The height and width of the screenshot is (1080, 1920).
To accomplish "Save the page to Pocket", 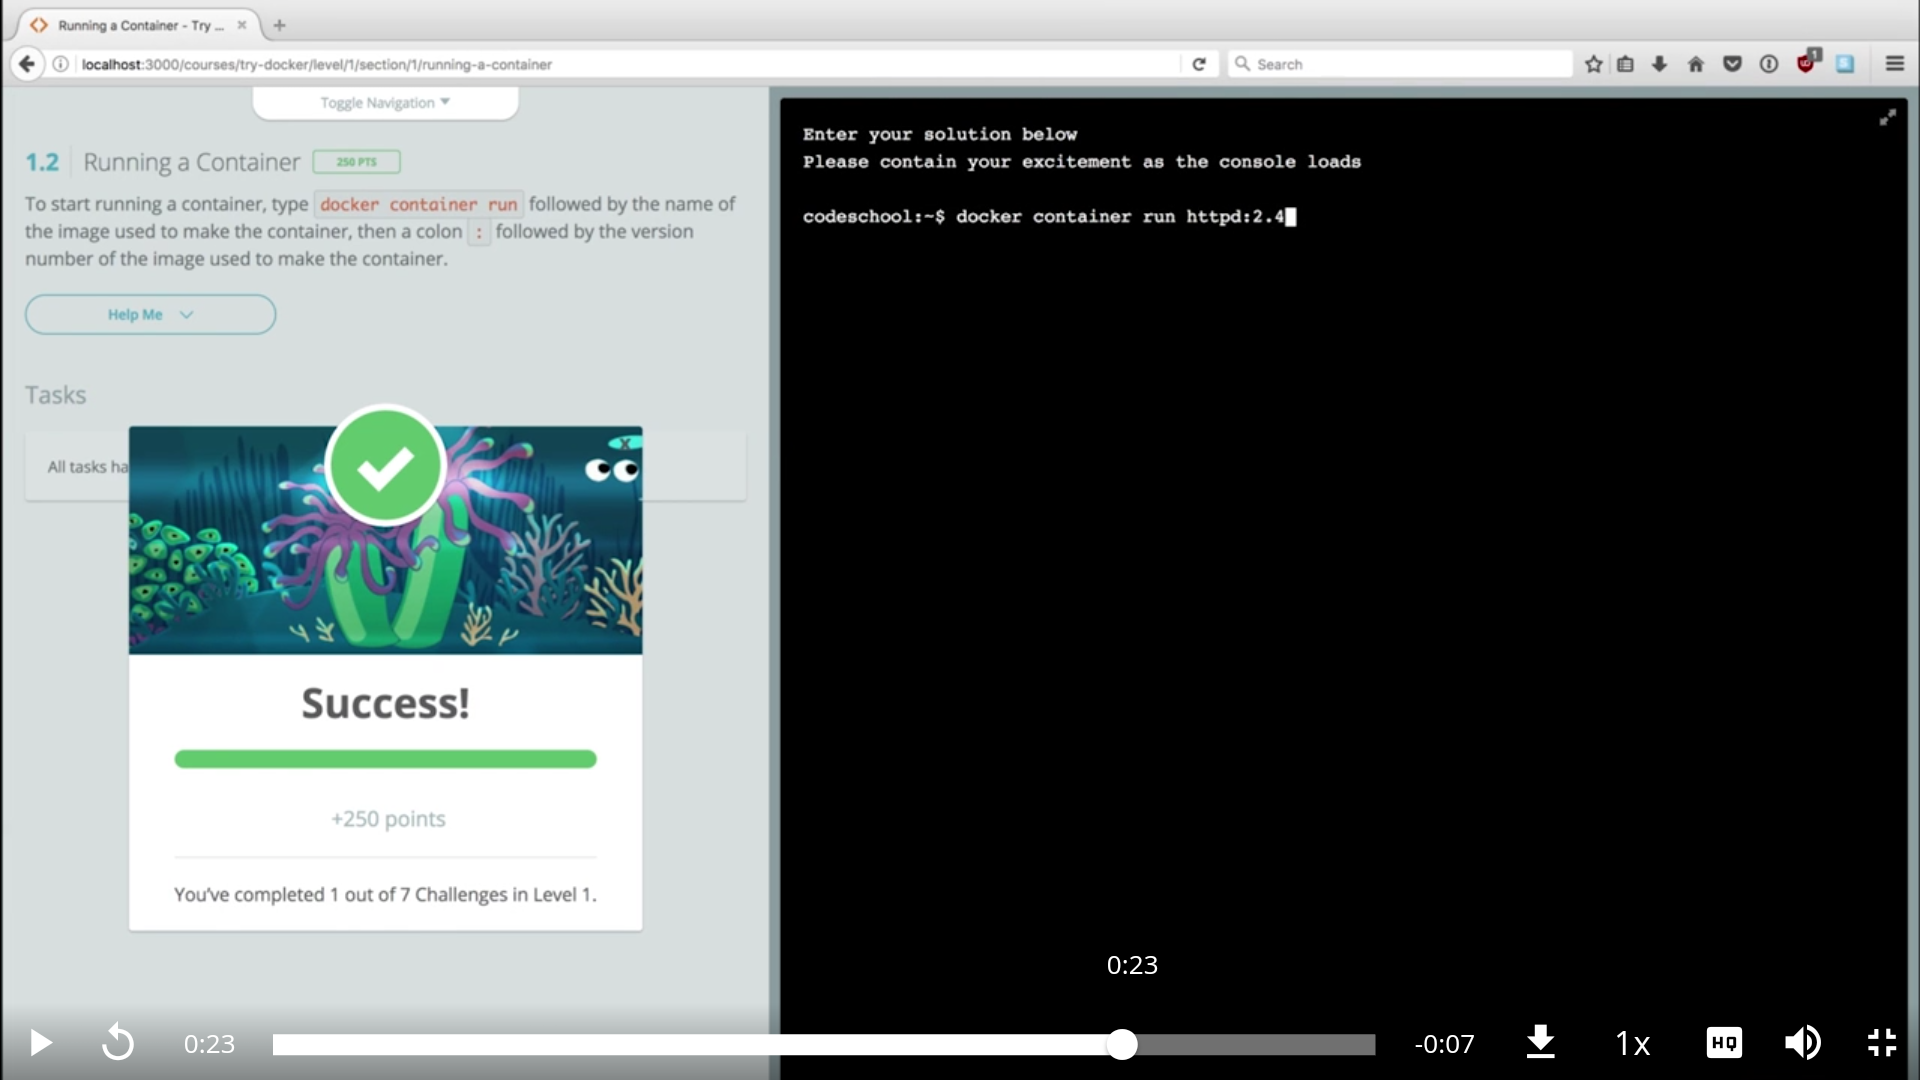I will 1731,63.
